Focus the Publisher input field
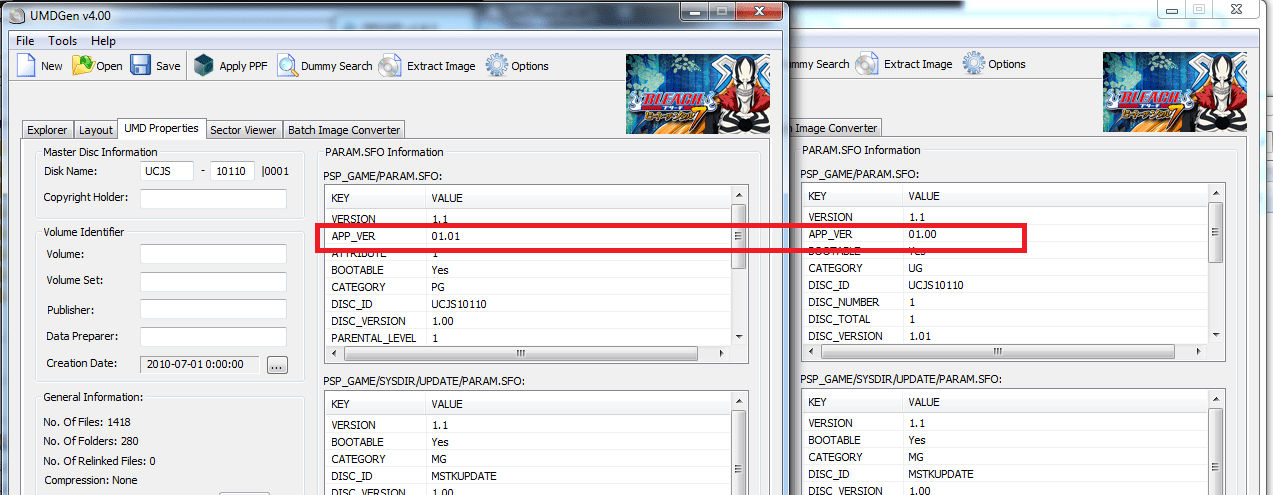This screenshot has width=1273, height=495. pos(213,309)
